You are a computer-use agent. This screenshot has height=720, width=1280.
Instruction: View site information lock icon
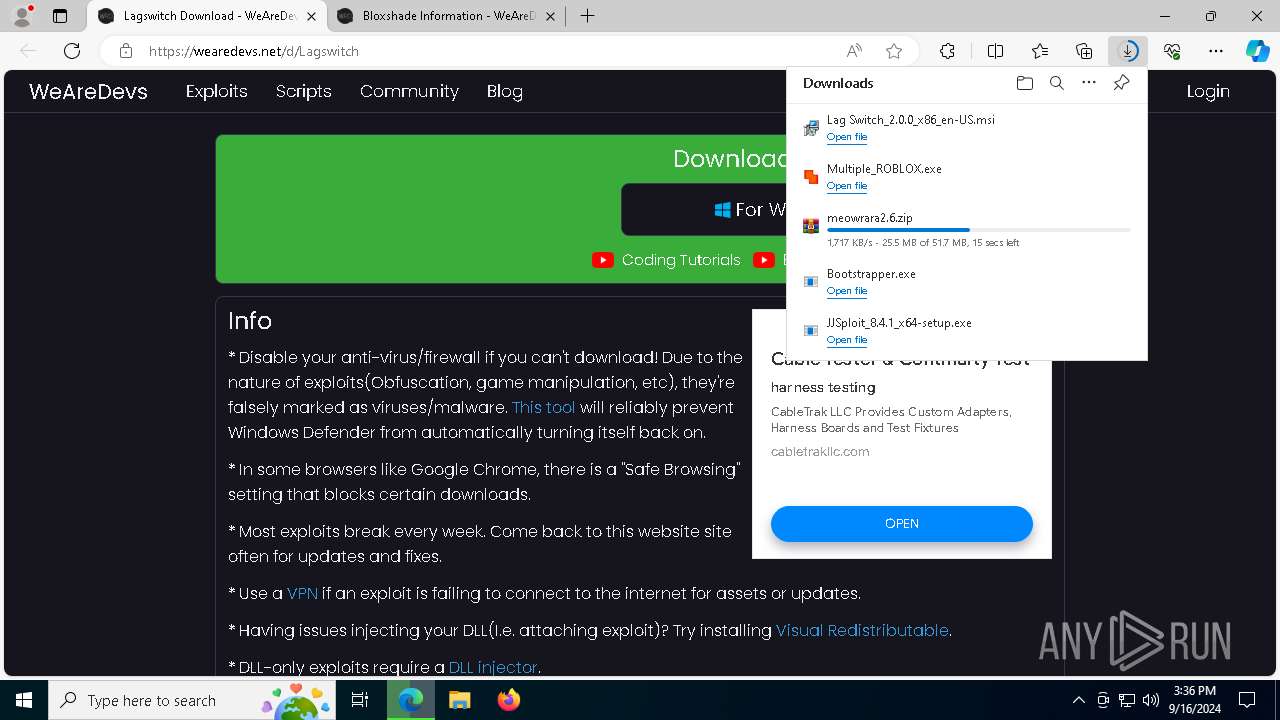pos(126,51)
